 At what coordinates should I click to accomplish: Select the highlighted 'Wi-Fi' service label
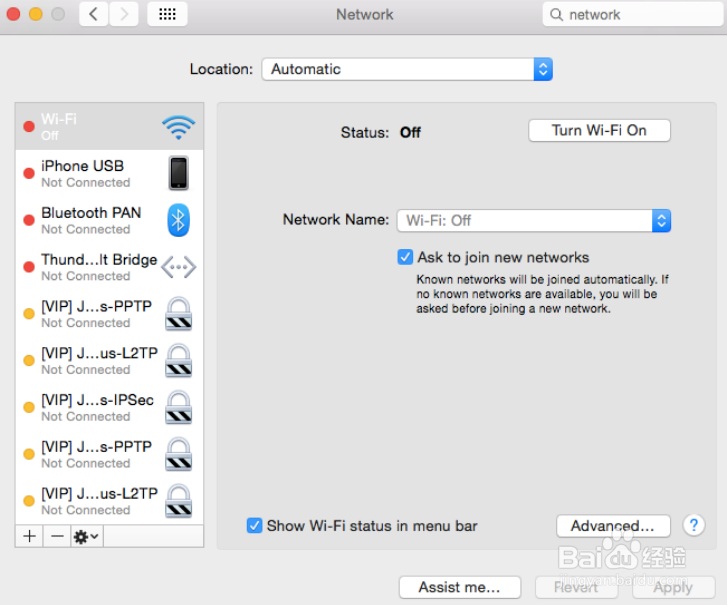pos(59,119)
